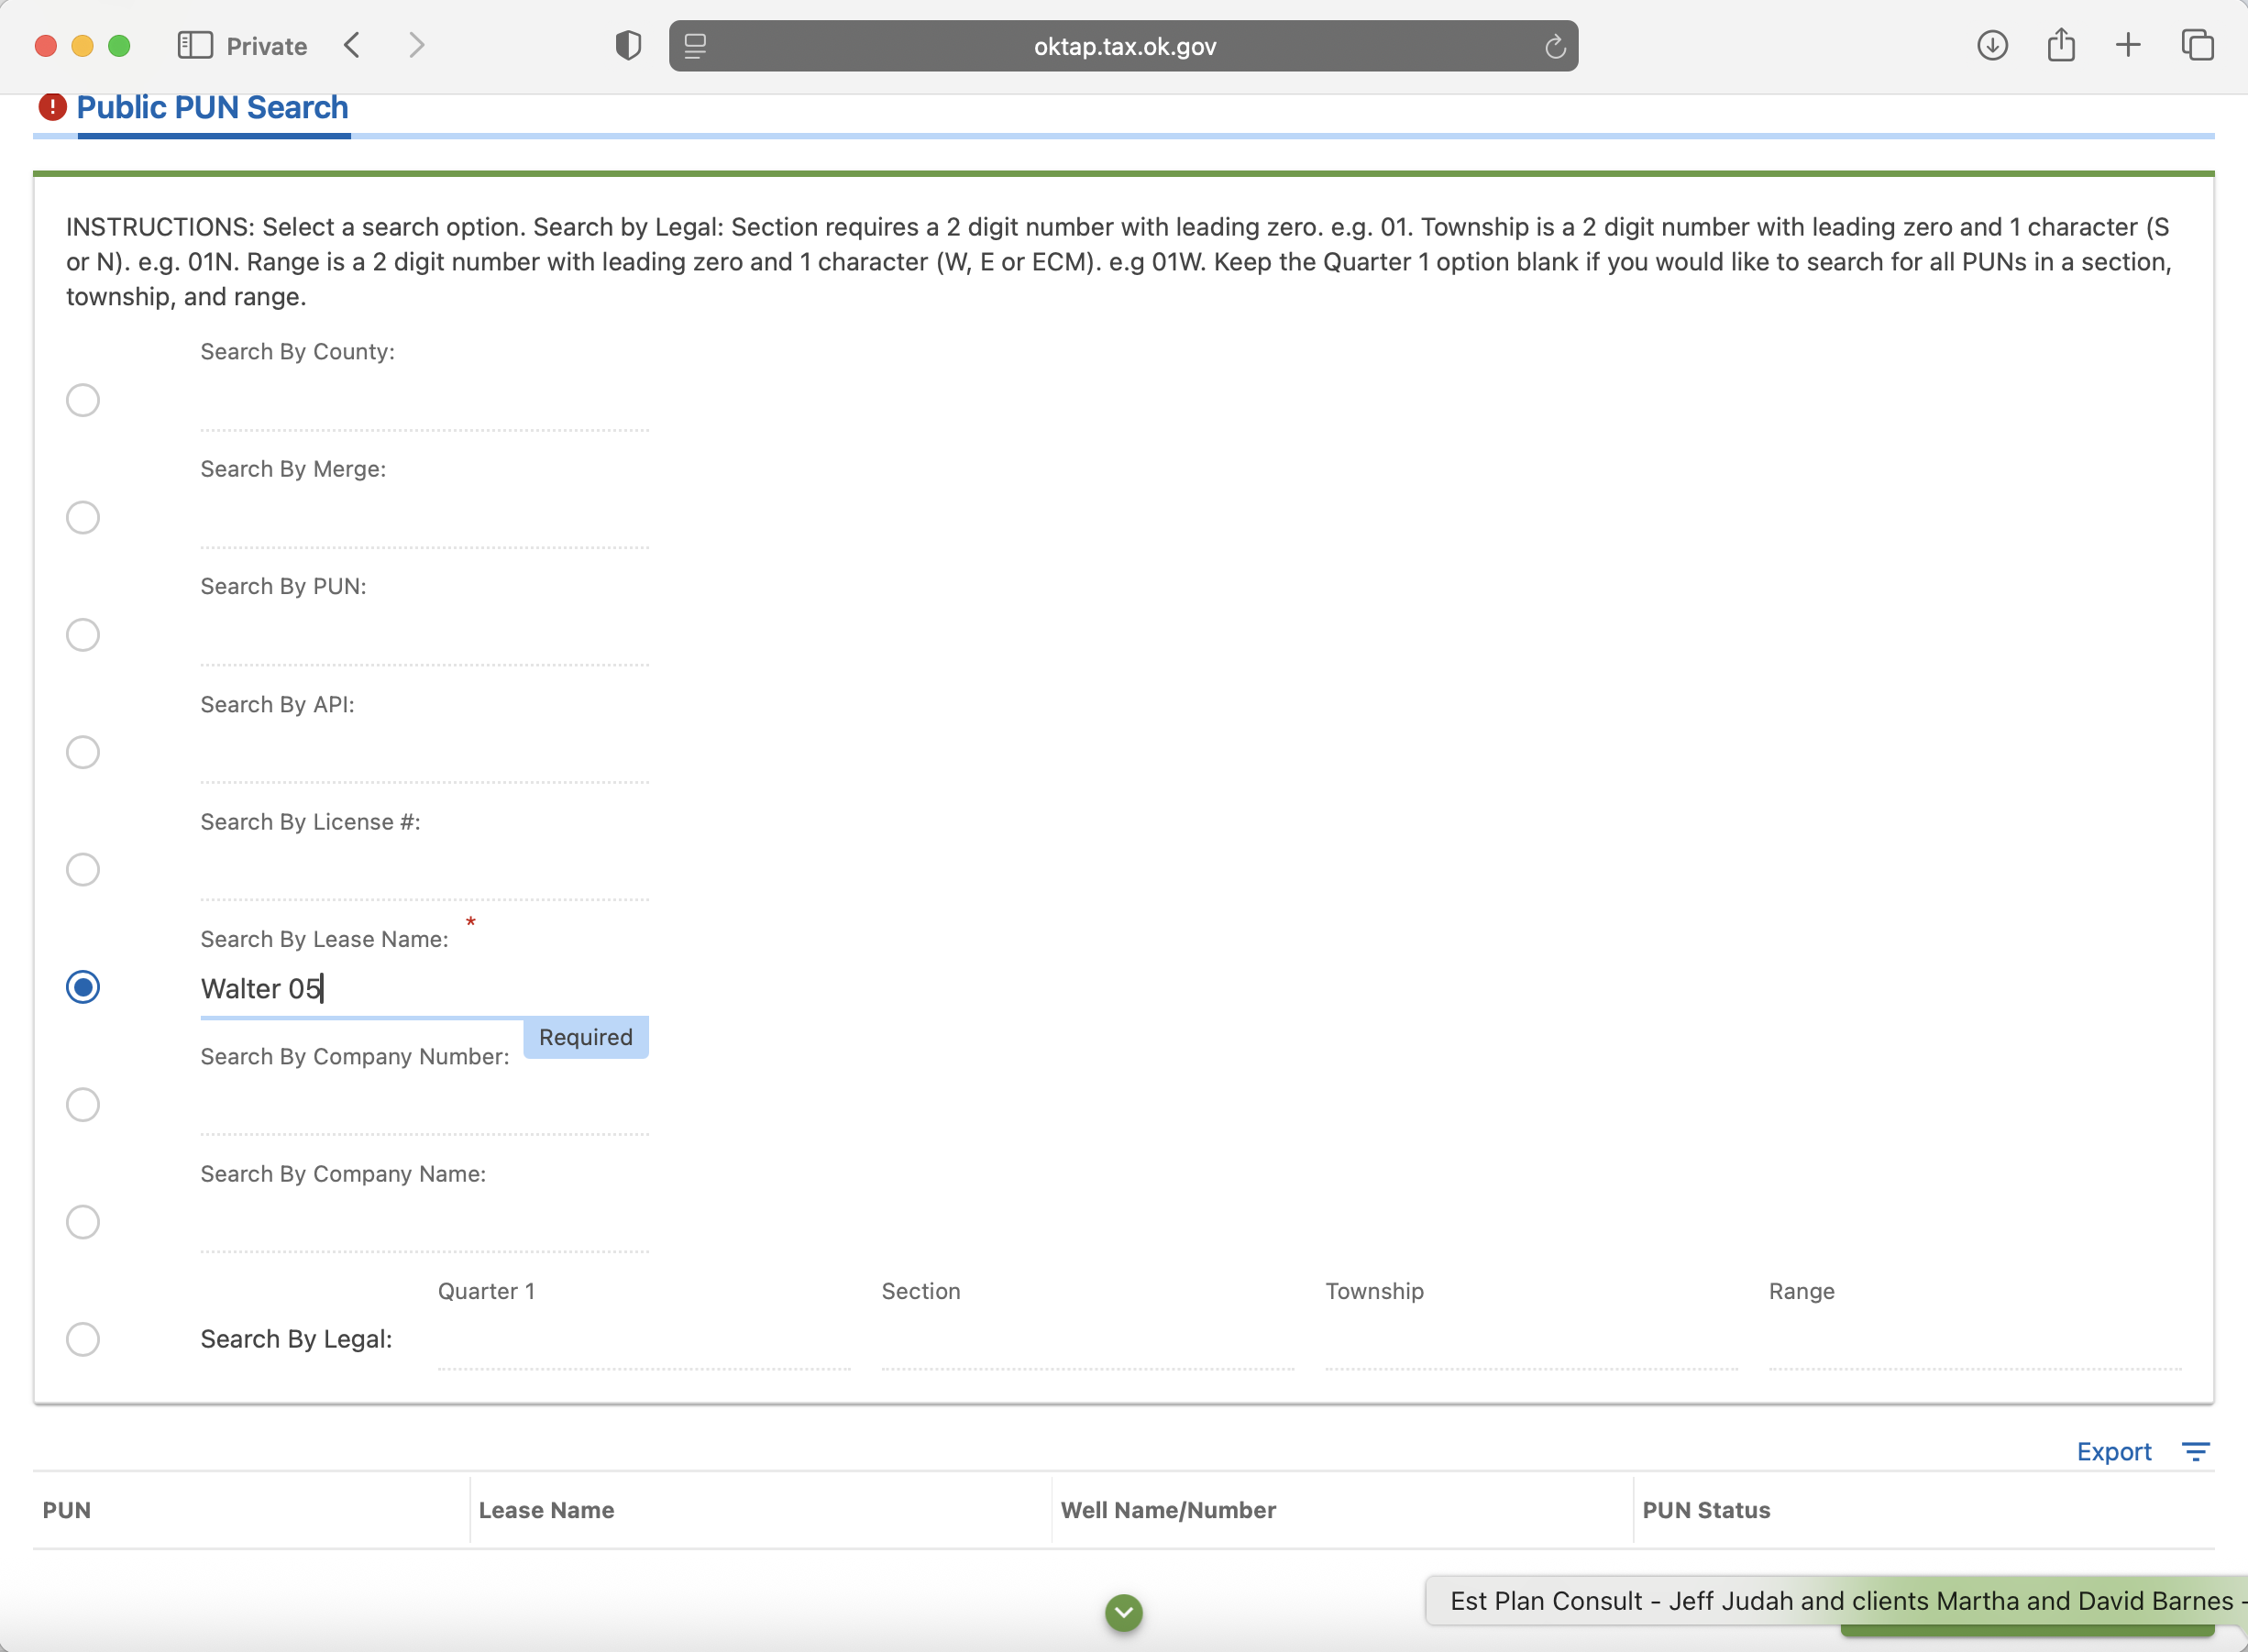Choose the Search By Legal radio option
Screen dimensions: 2248x1652
coord(83,1339)
